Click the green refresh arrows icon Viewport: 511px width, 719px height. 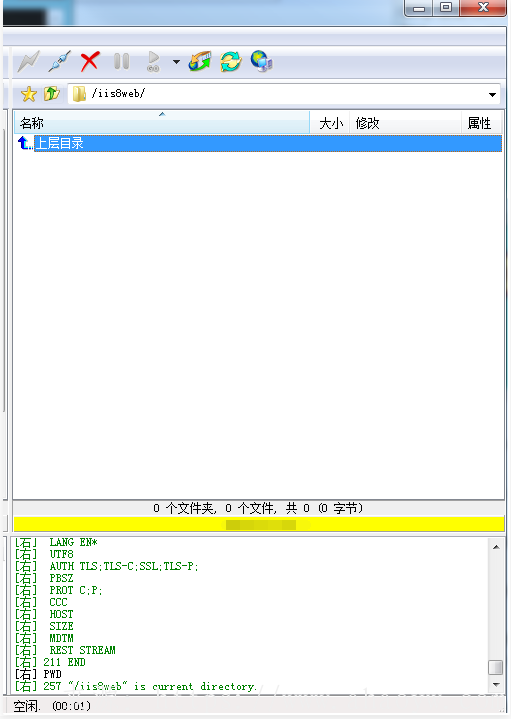pos(231,61)
